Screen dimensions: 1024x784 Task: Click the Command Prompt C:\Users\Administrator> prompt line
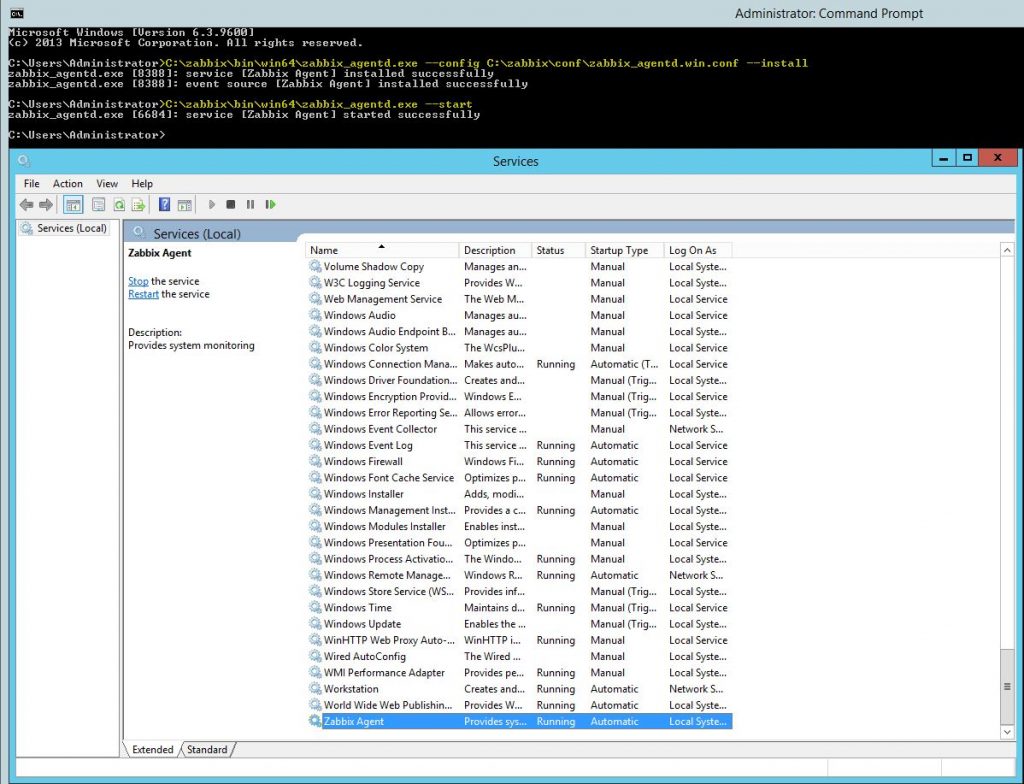click(87, 135)
